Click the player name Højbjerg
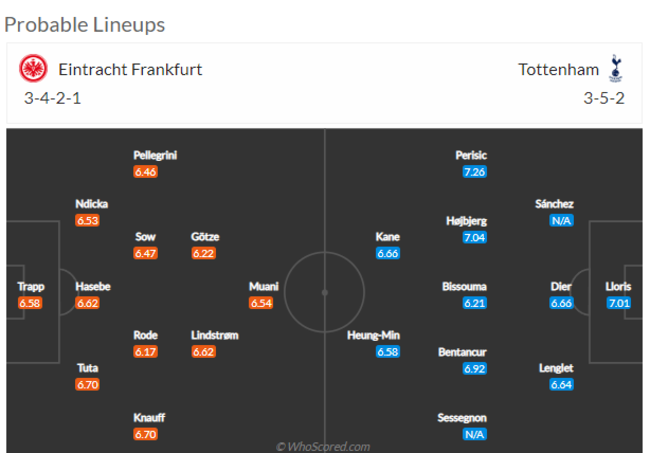The image size is (650, 453). tap(467, 221)
